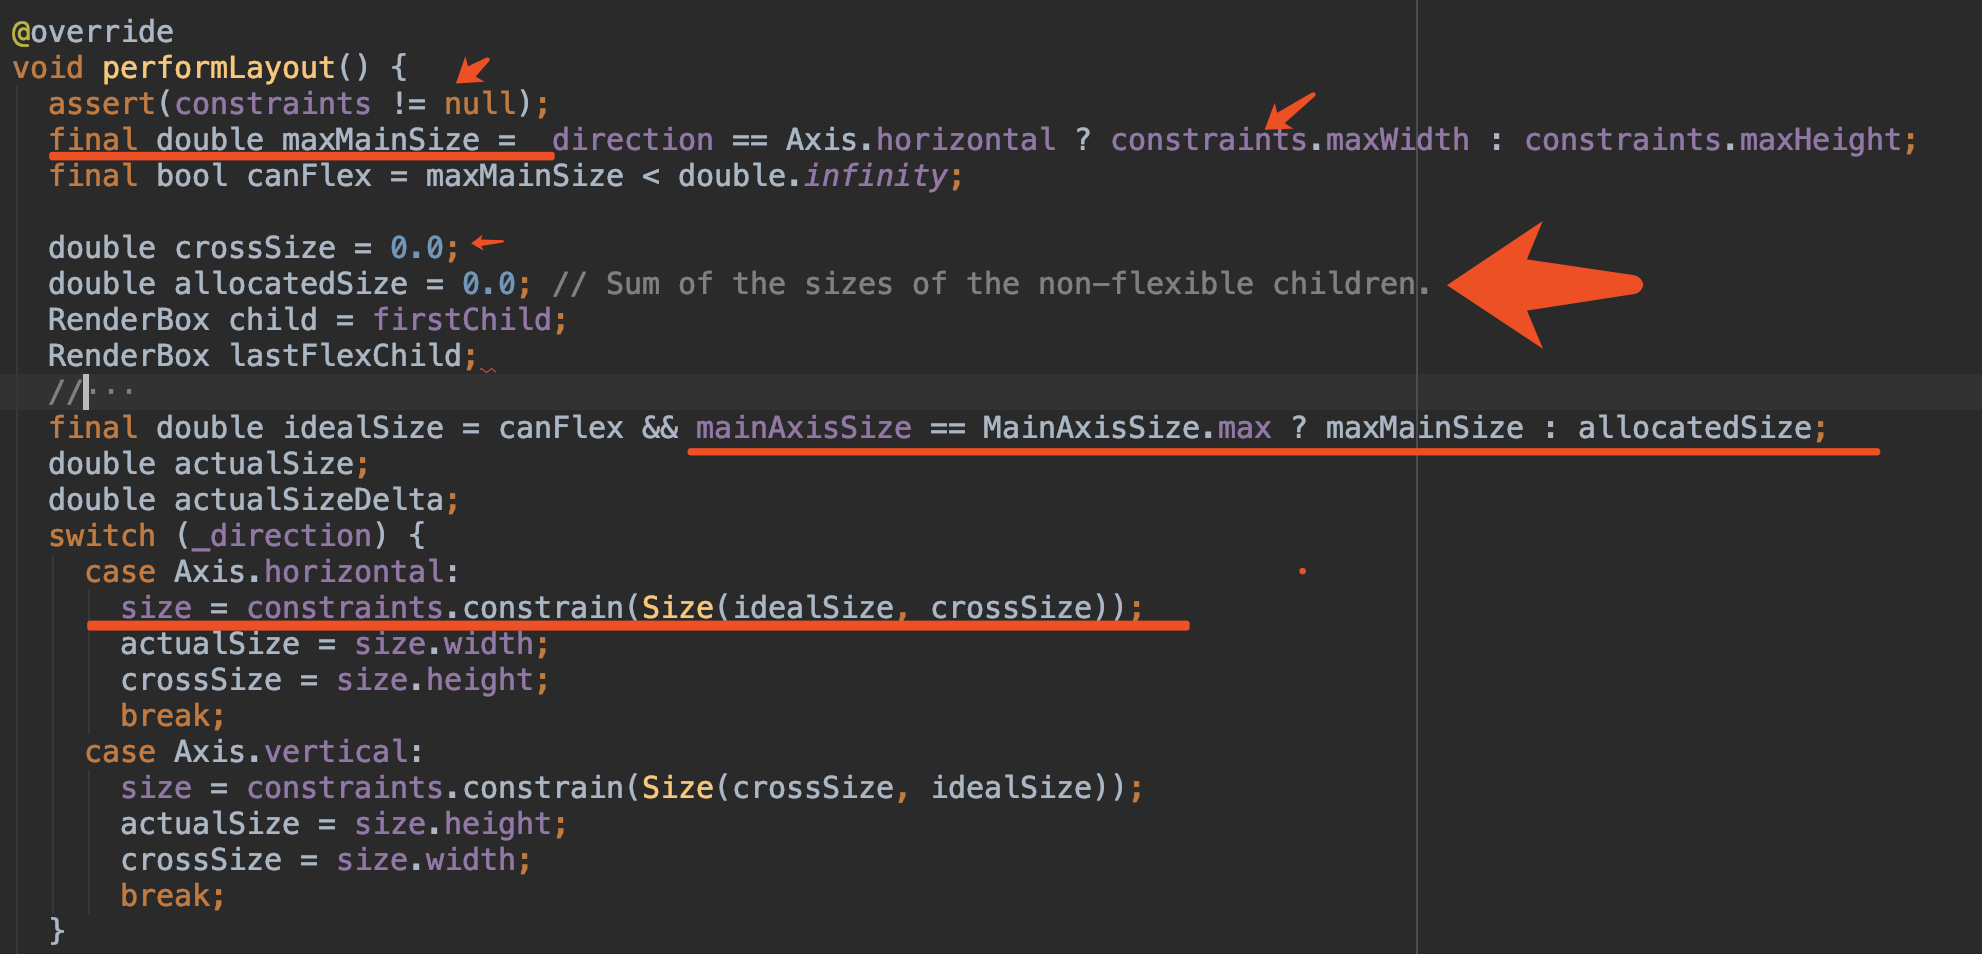This screenshot has height=954, width=1982.
Task: Click the first break statement
Action: coord(172,716)
